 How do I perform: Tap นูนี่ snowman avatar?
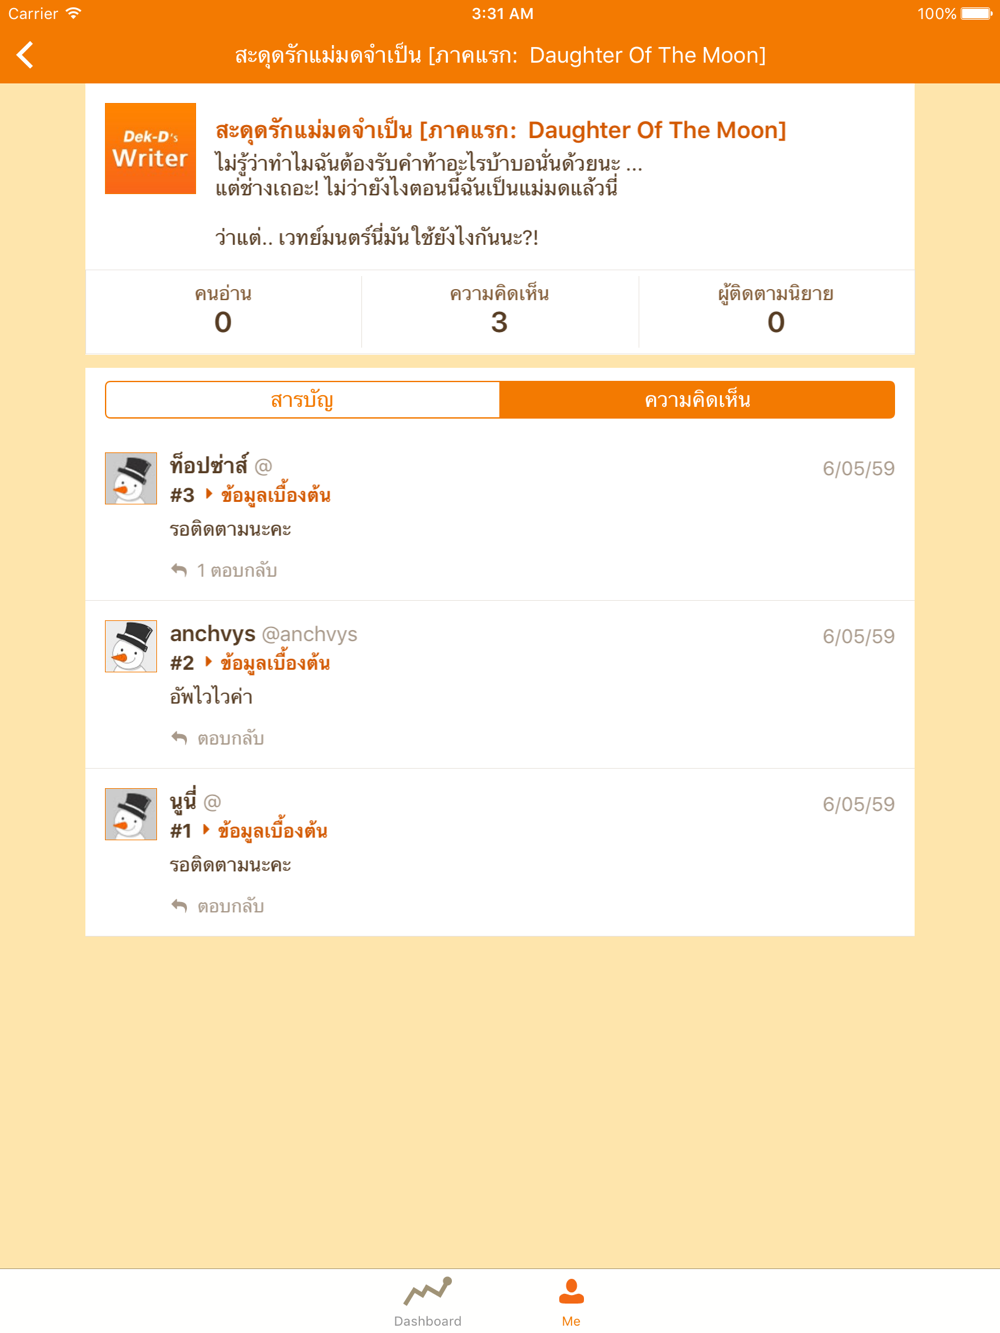pyautogui.click(x=131, y=814)
